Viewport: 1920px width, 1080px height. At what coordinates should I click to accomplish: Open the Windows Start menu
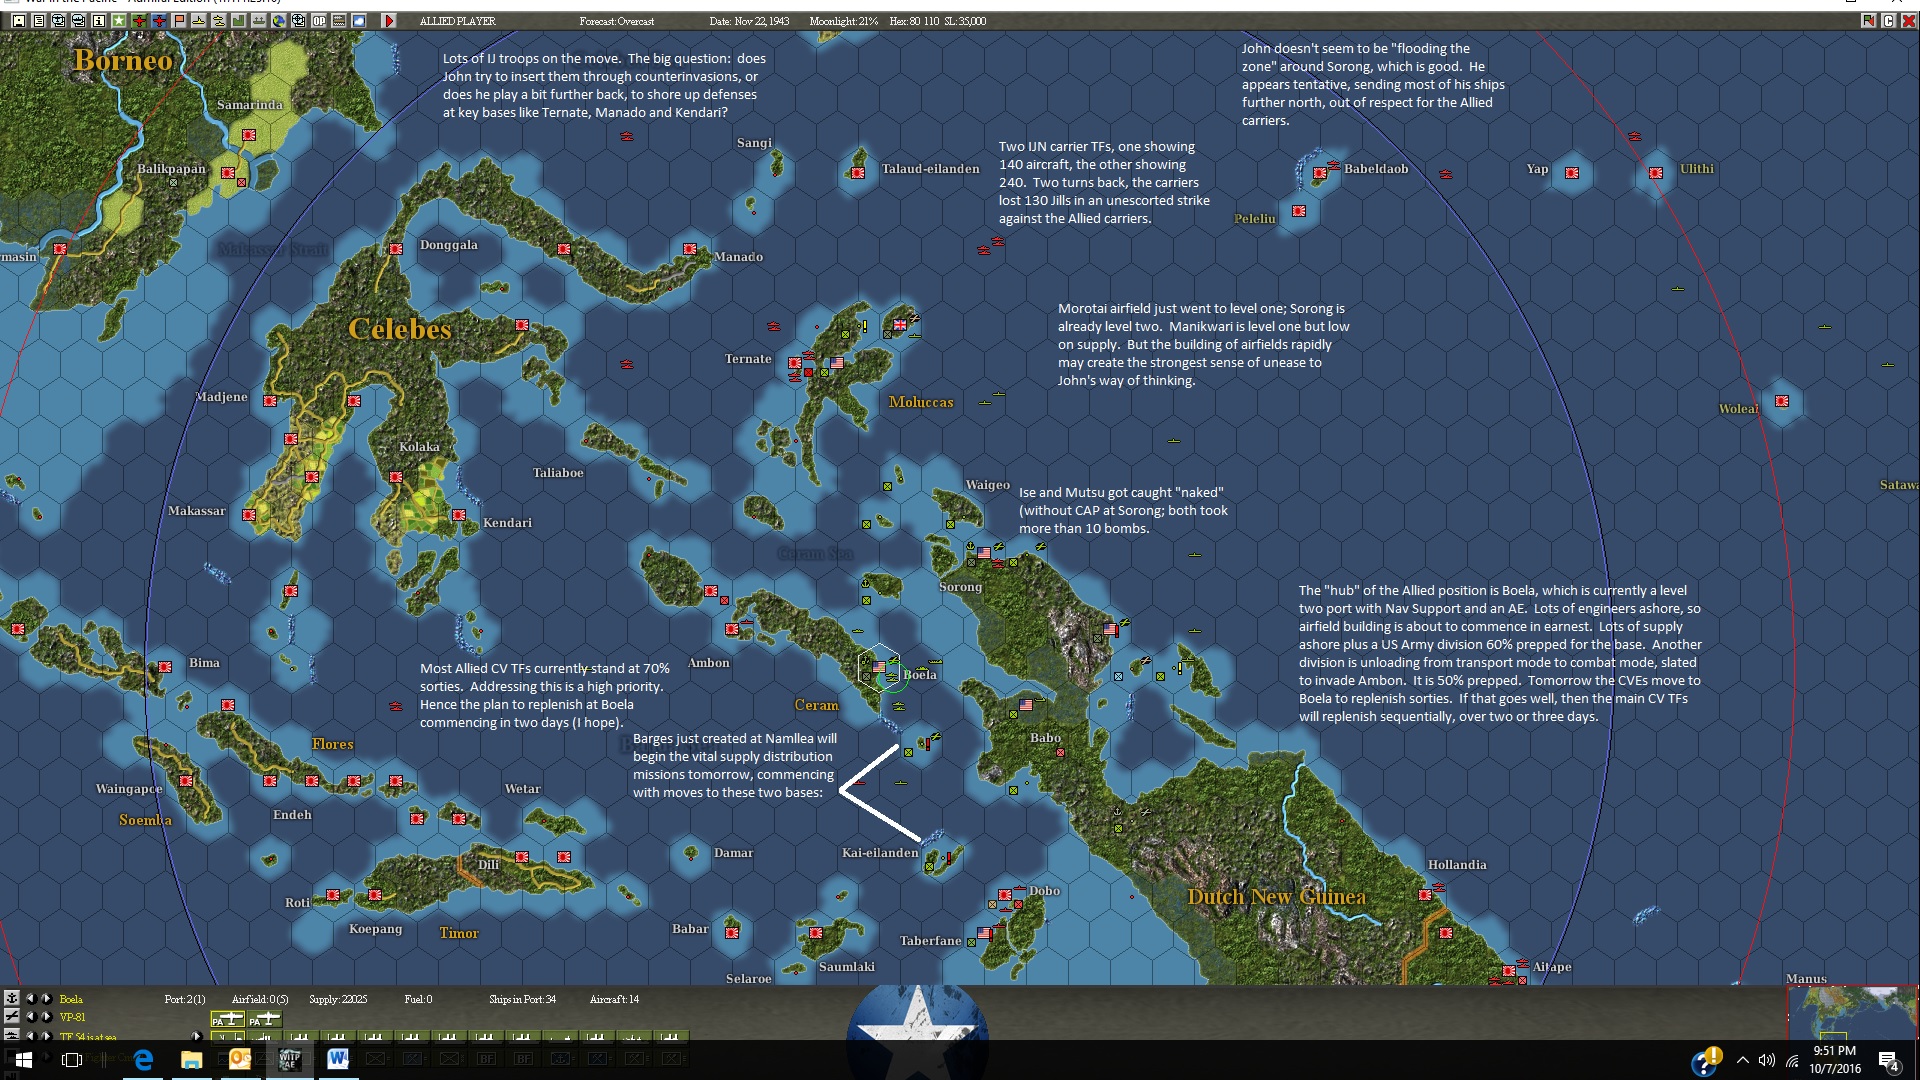(24, 1060)
